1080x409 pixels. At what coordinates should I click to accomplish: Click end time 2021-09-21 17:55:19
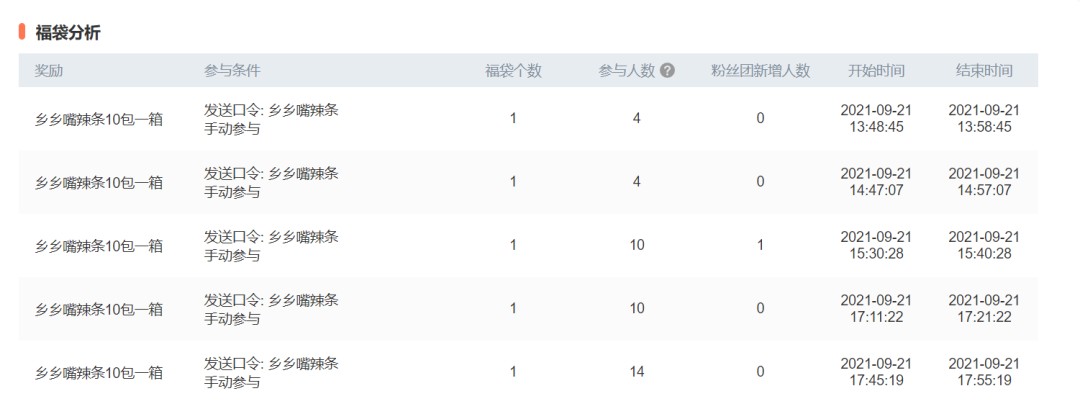point(984,372)
